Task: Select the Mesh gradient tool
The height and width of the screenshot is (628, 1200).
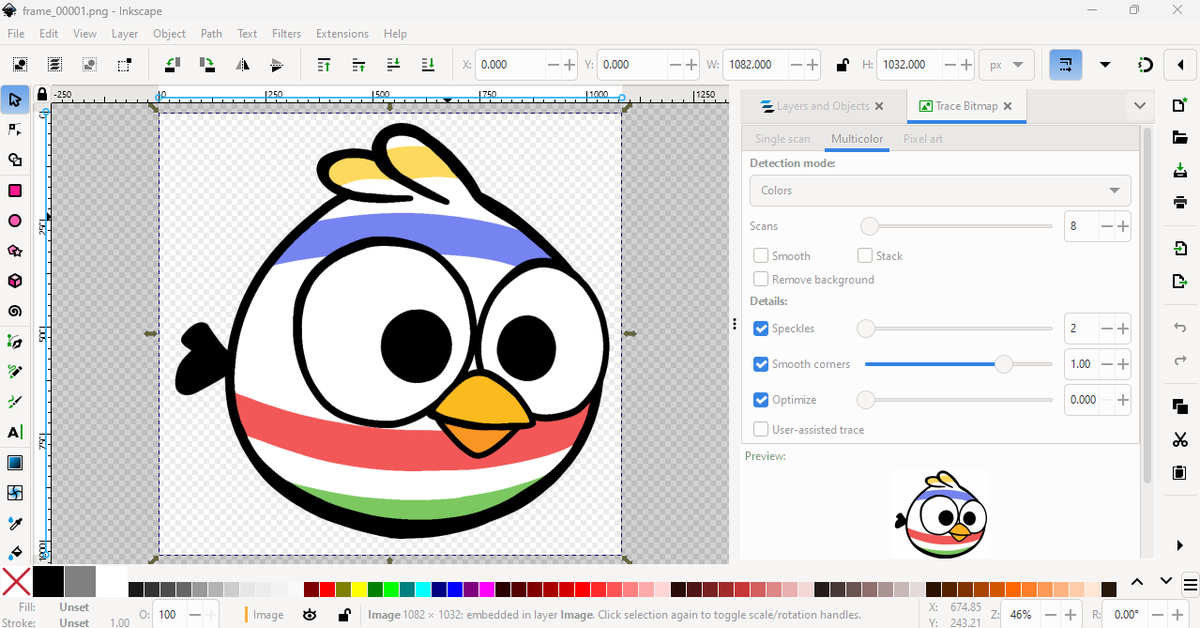Action: 15,493
